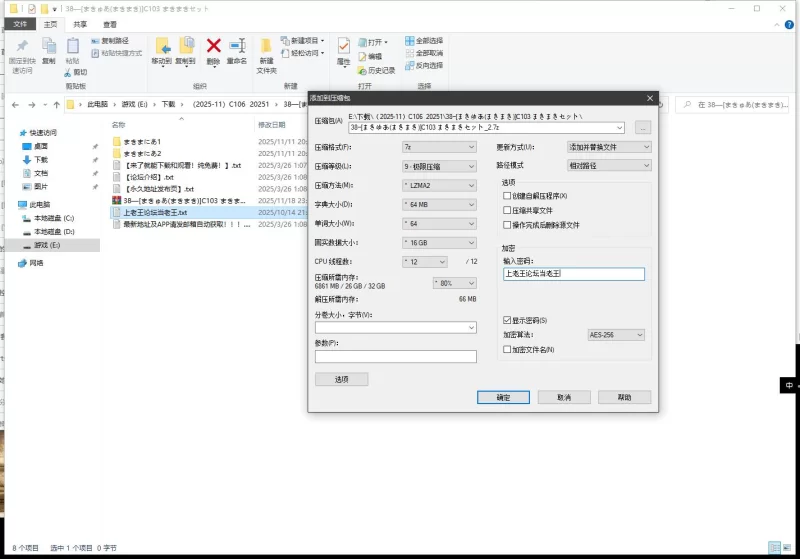Click the Copy To icon
Viewport: 800px width, 559px height.
(x=186, y=46)
